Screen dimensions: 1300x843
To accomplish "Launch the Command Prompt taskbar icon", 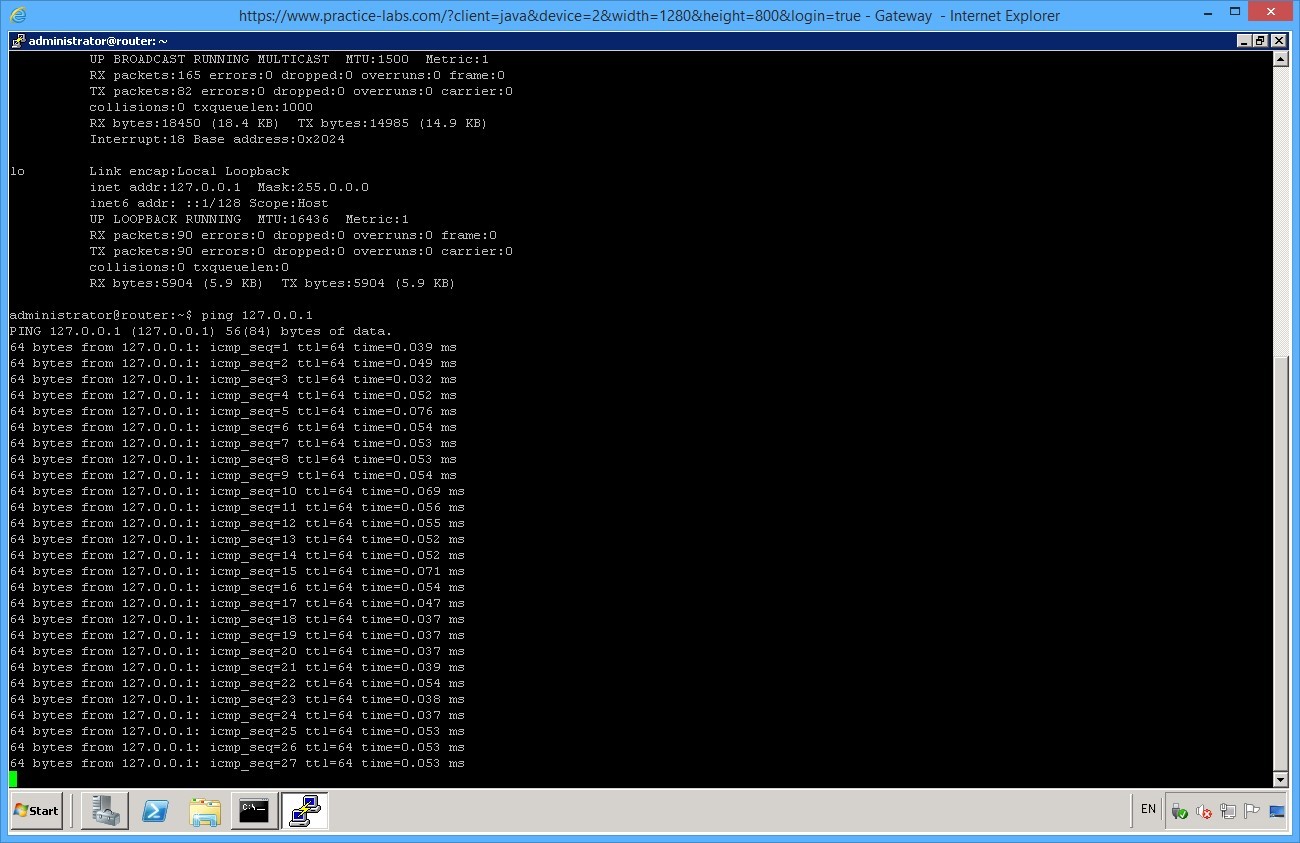I will point(255,811).
